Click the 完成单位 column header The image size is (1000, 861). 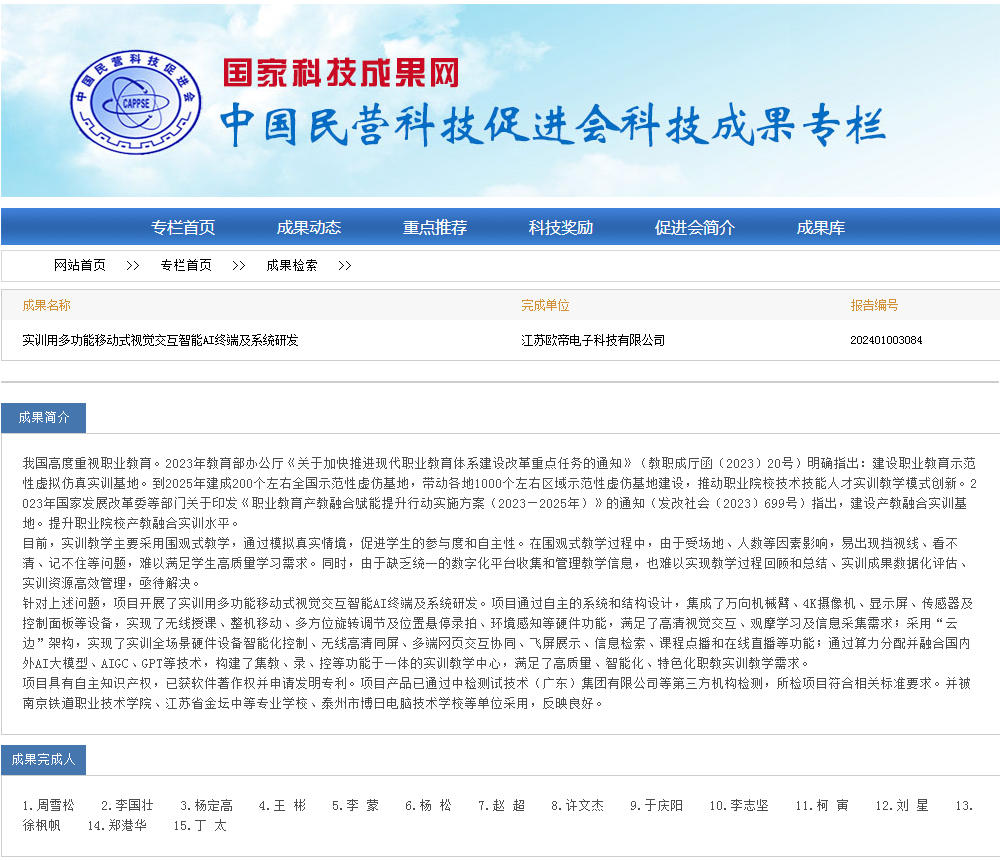click(545, 305)
